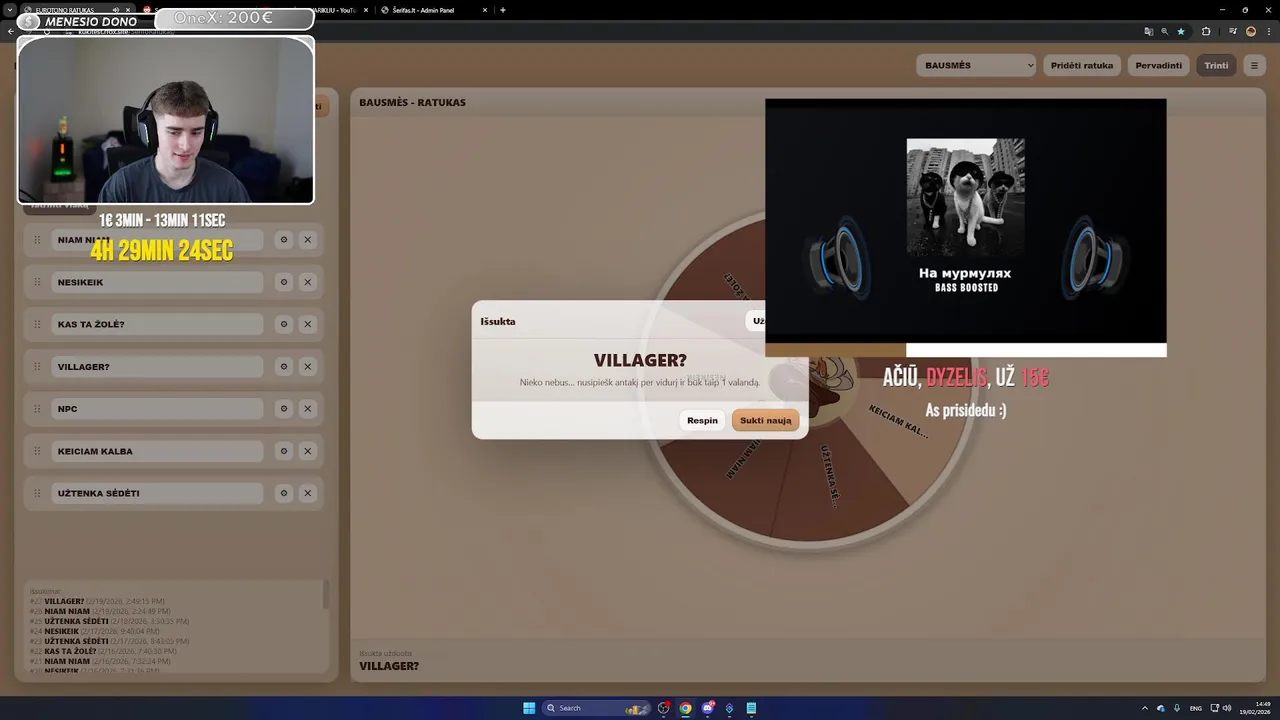Click the Pervadinti button

click(1159, 65)
